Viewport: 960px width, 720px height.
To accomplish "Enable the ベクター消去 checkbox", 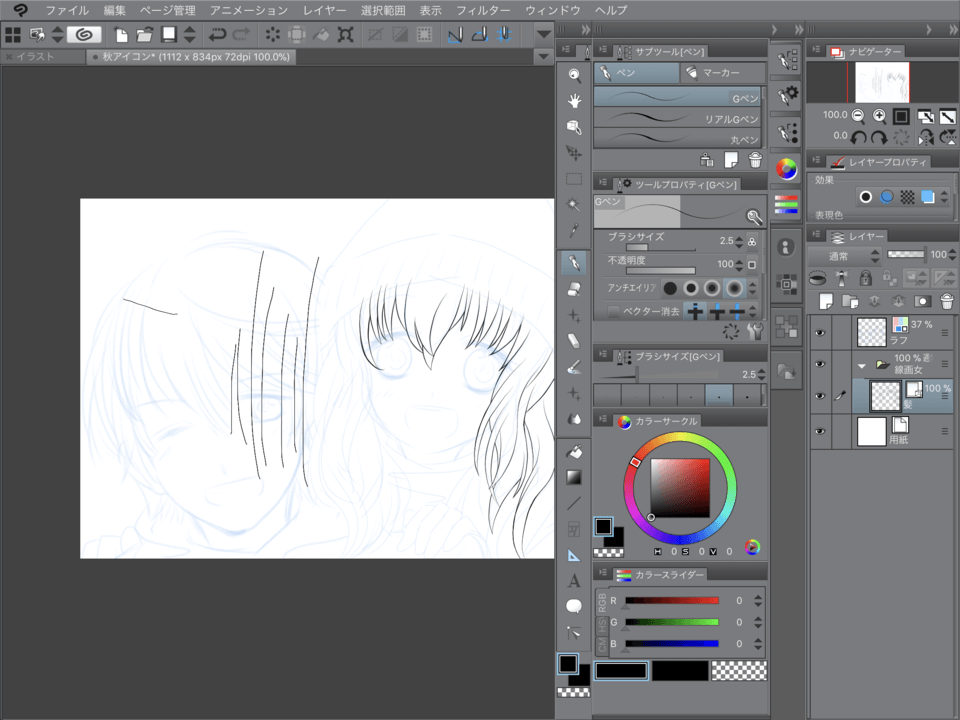I will pyautogui.click(x=614, y=312).
